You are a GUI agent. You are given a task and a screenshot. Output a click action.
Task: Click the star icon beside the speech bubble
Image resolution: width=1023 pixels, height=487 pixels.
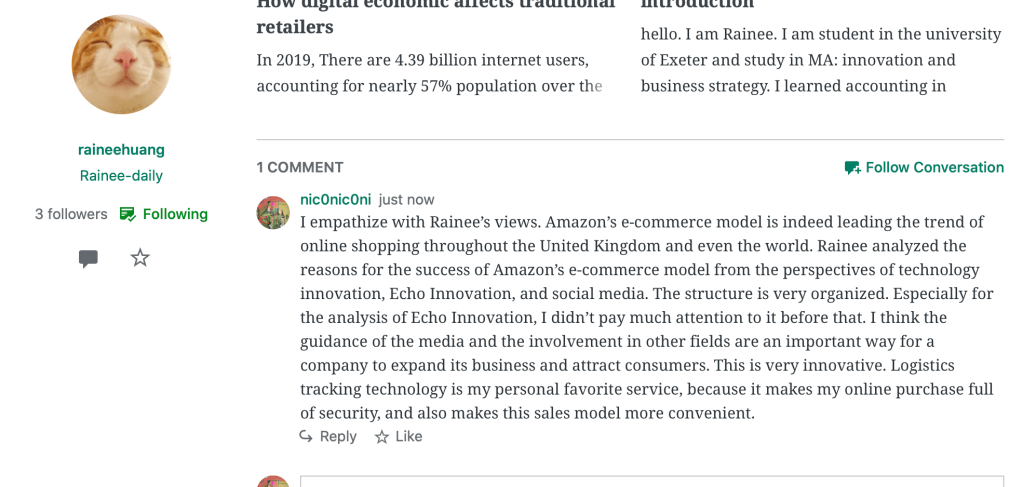pyautogui.click(x=140, y=258)
